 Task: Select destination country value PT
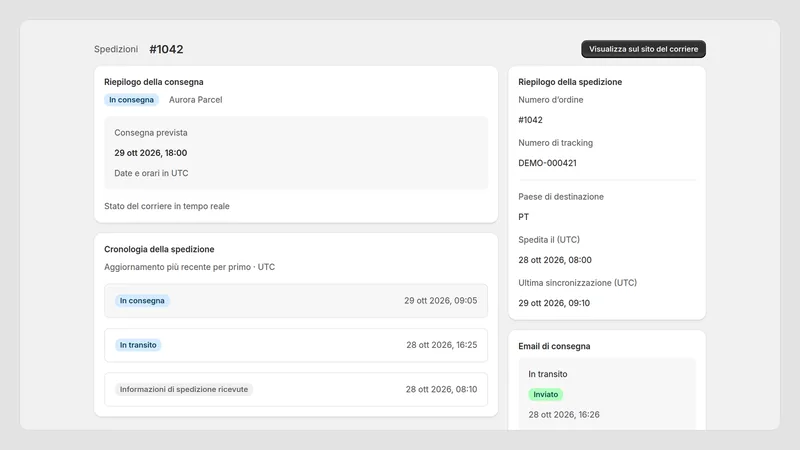click(x=523, y=217)
